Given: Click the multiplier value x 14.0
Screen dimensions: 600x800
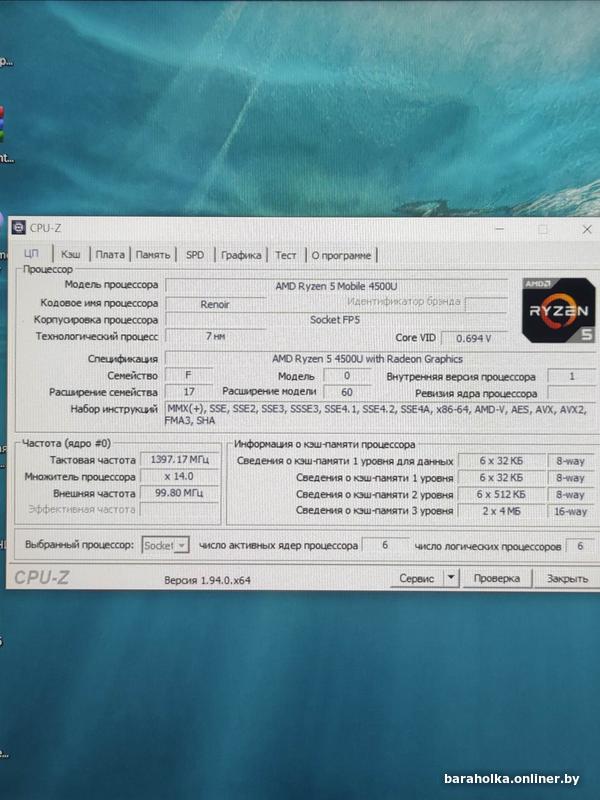Looking at the screenshot, I should pyautogui.click(x=180, y=476).
